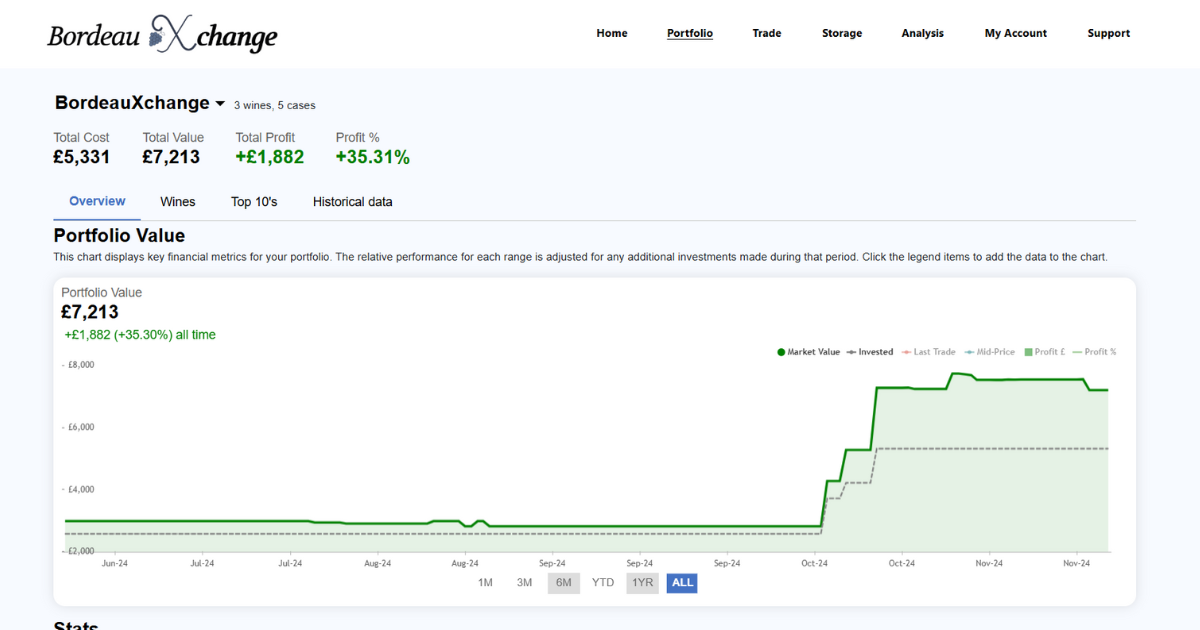1200x630 pixels.
Task: Show the Mid-Price series
Action: 990,352
